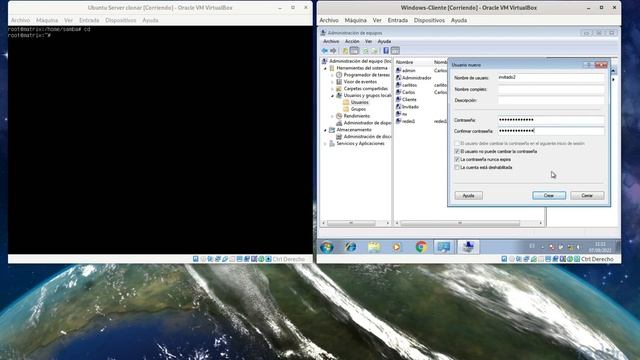
Task: Uncheck 'El usuario no puede cambiar la contraseña'
Action: pos(457,151)
